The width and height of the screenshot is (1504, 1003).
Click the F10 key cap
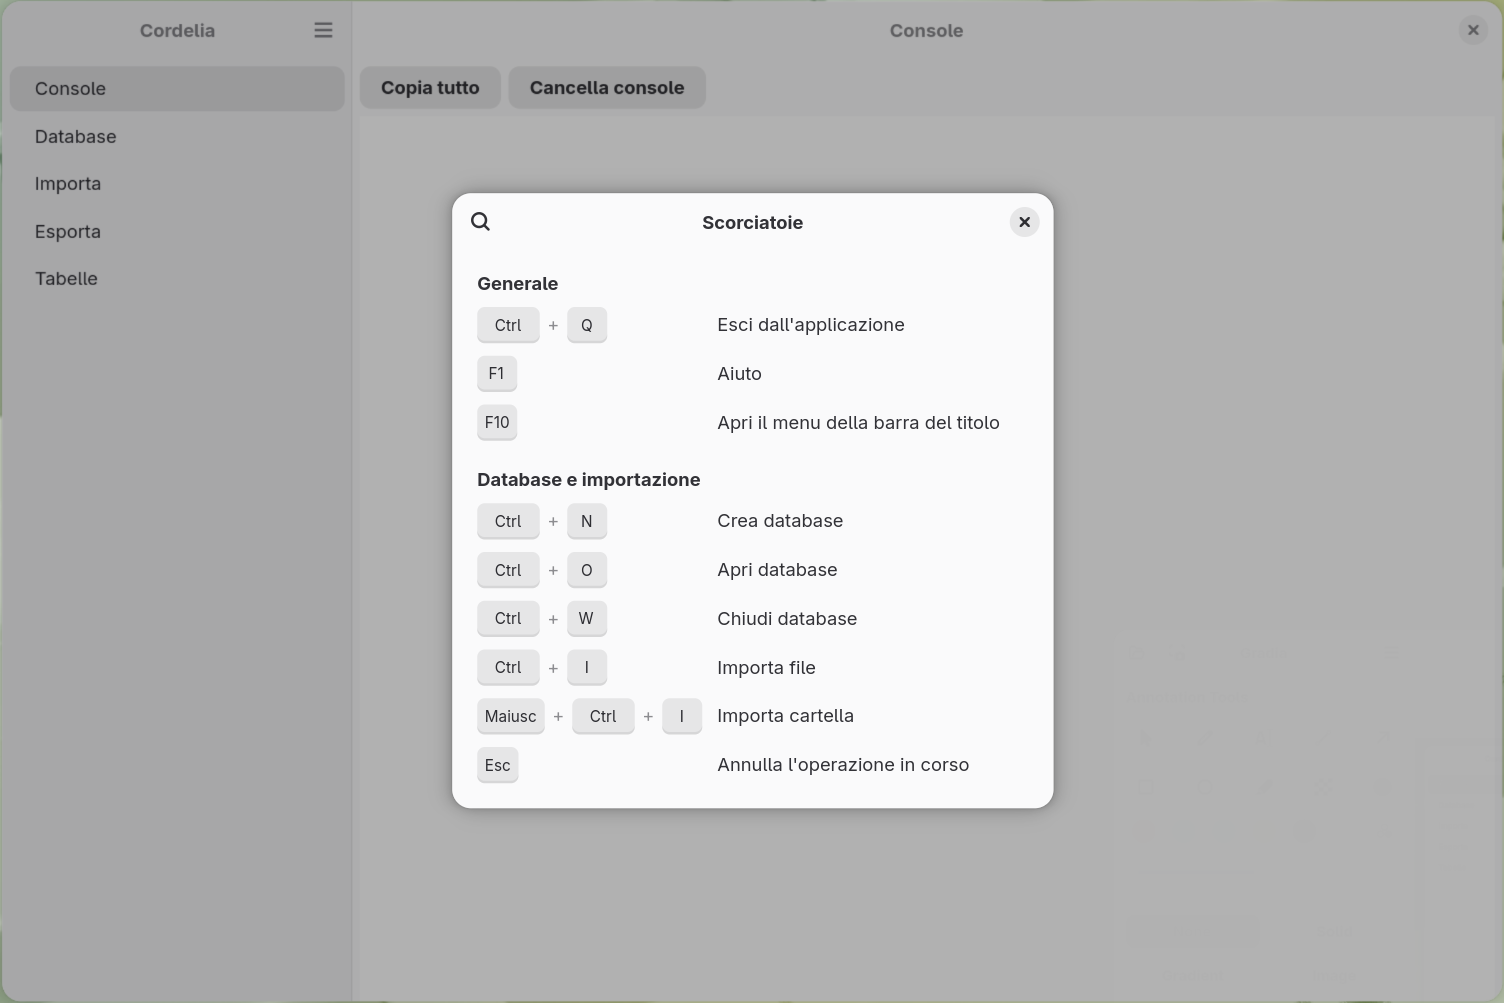(x=497, y=422)
